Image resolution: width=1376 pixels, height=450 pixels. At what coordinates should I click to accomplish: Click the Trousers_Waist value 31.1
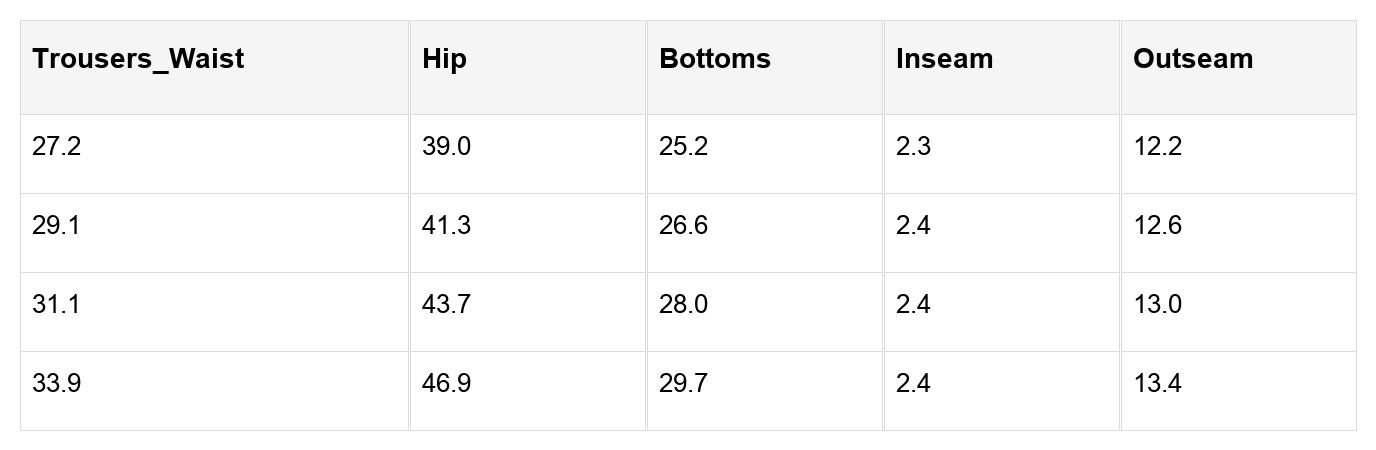coord(57,305)
